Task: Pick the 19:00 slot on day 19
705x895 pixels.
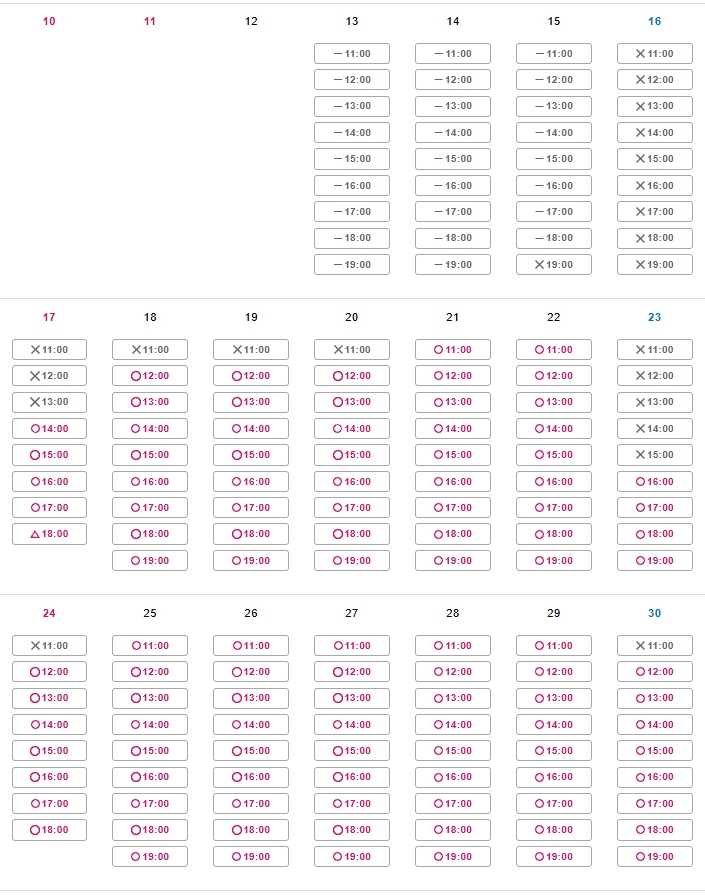Action: click(x=251, y=561)
